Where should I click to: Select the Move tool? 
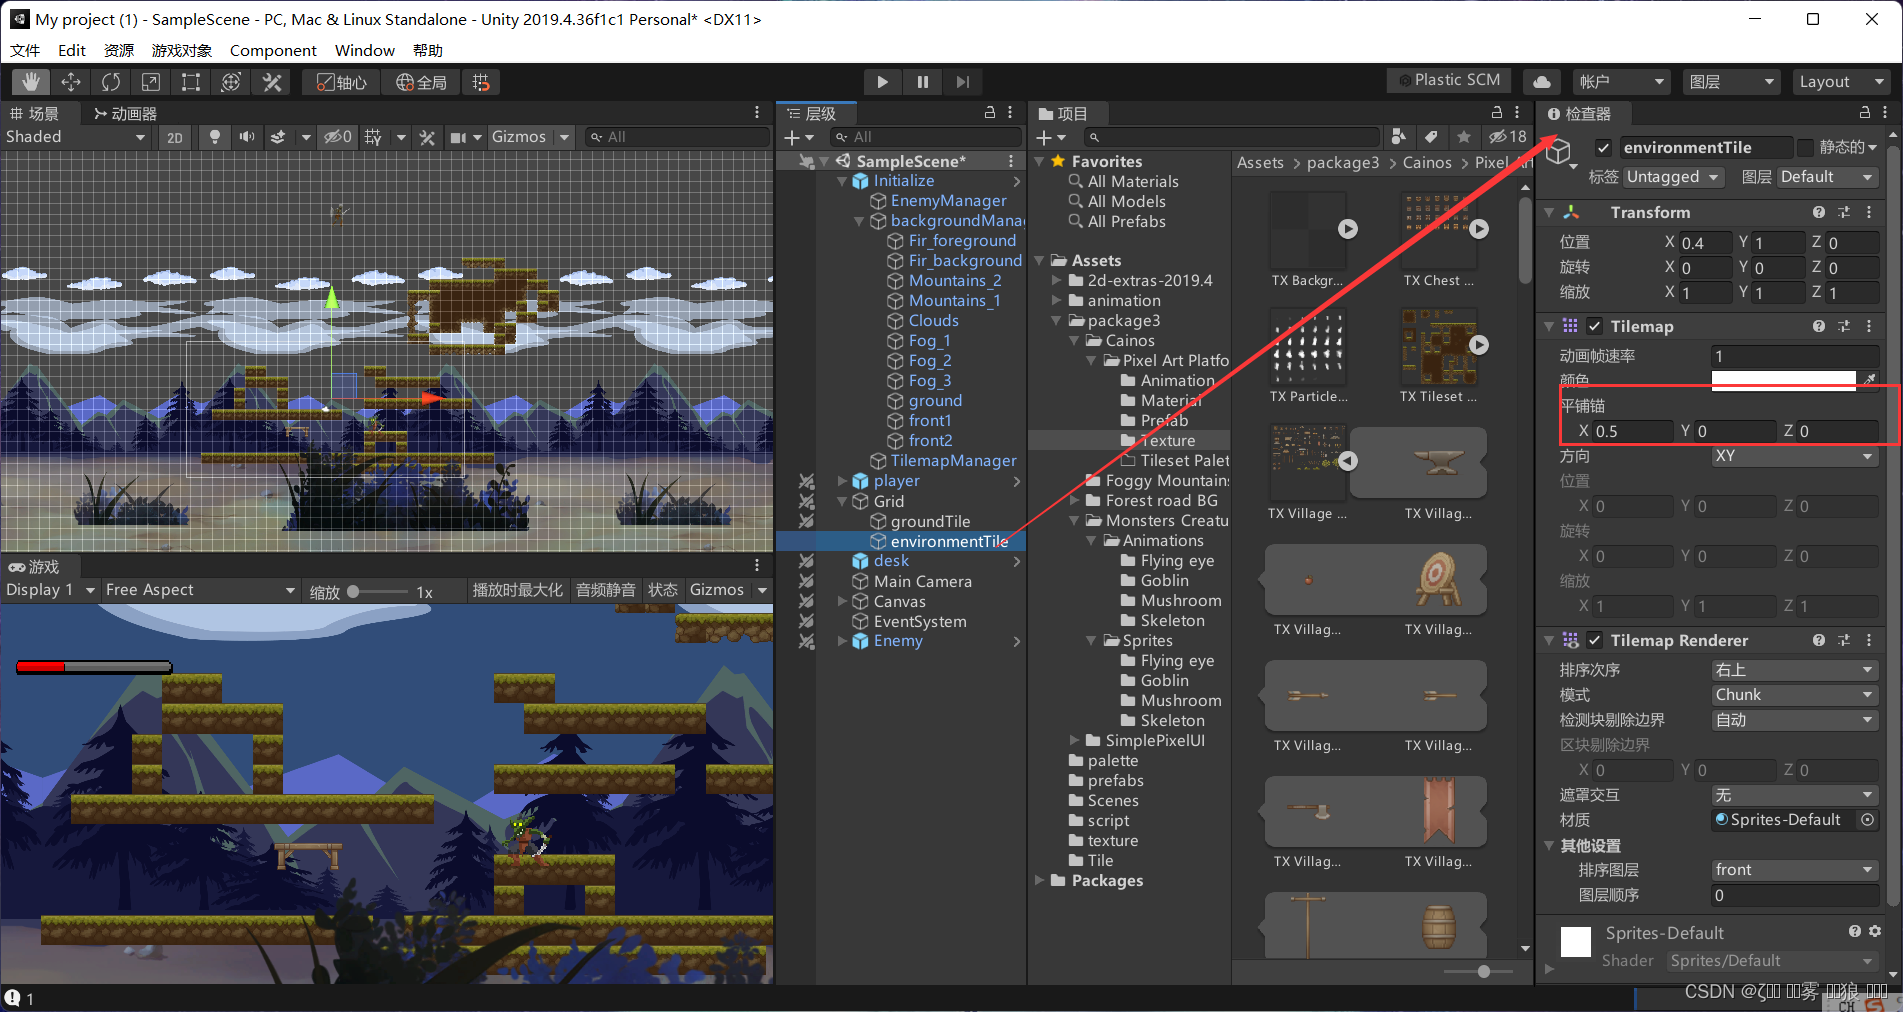coord(71,82)
